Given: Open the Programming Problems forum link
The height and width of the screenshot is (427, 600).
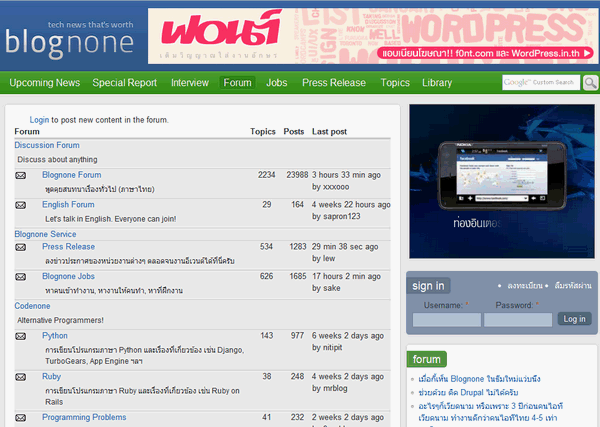Looking at the screenshot, I should pyautogui.click(x=84, y=417).
